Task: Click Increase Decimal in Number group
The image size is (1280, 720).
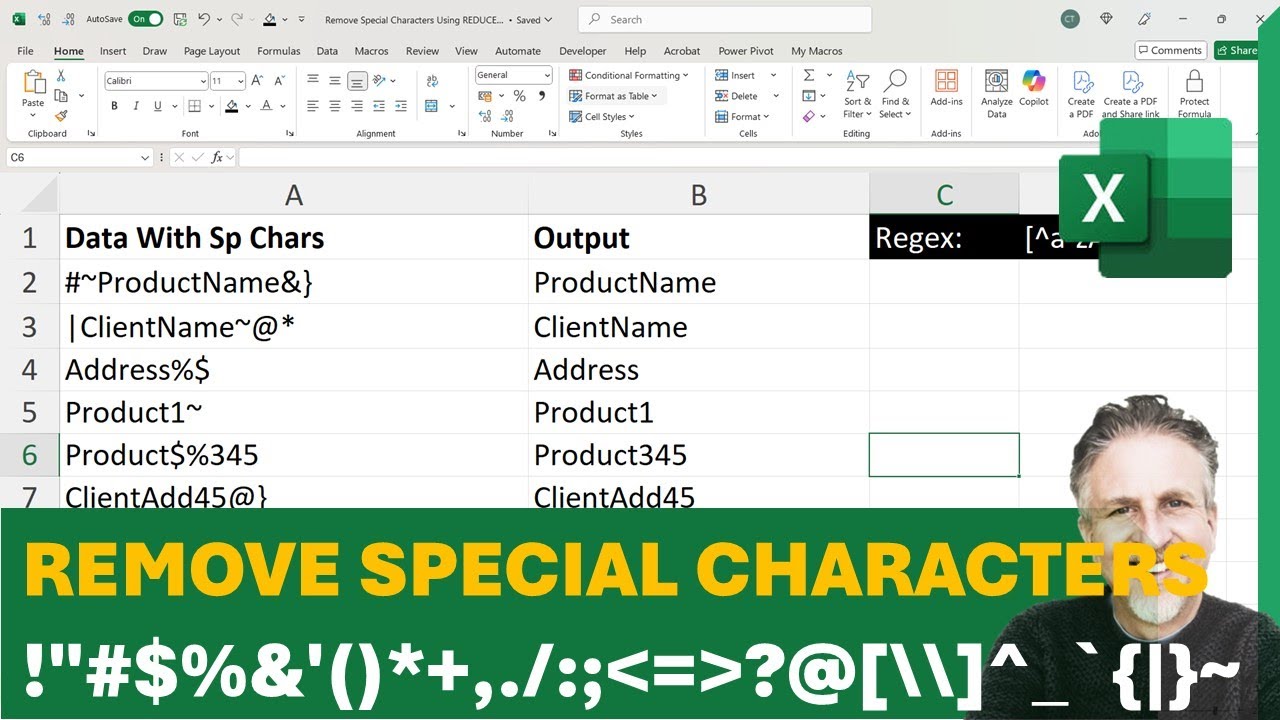Action: pos(485,116)
